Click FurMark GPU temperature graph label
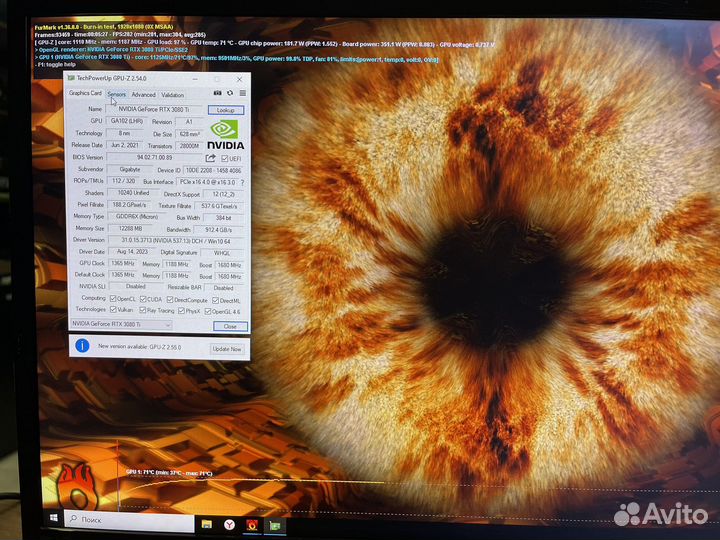Viewport: 720px width, 540px height. [x=169, y=472]
